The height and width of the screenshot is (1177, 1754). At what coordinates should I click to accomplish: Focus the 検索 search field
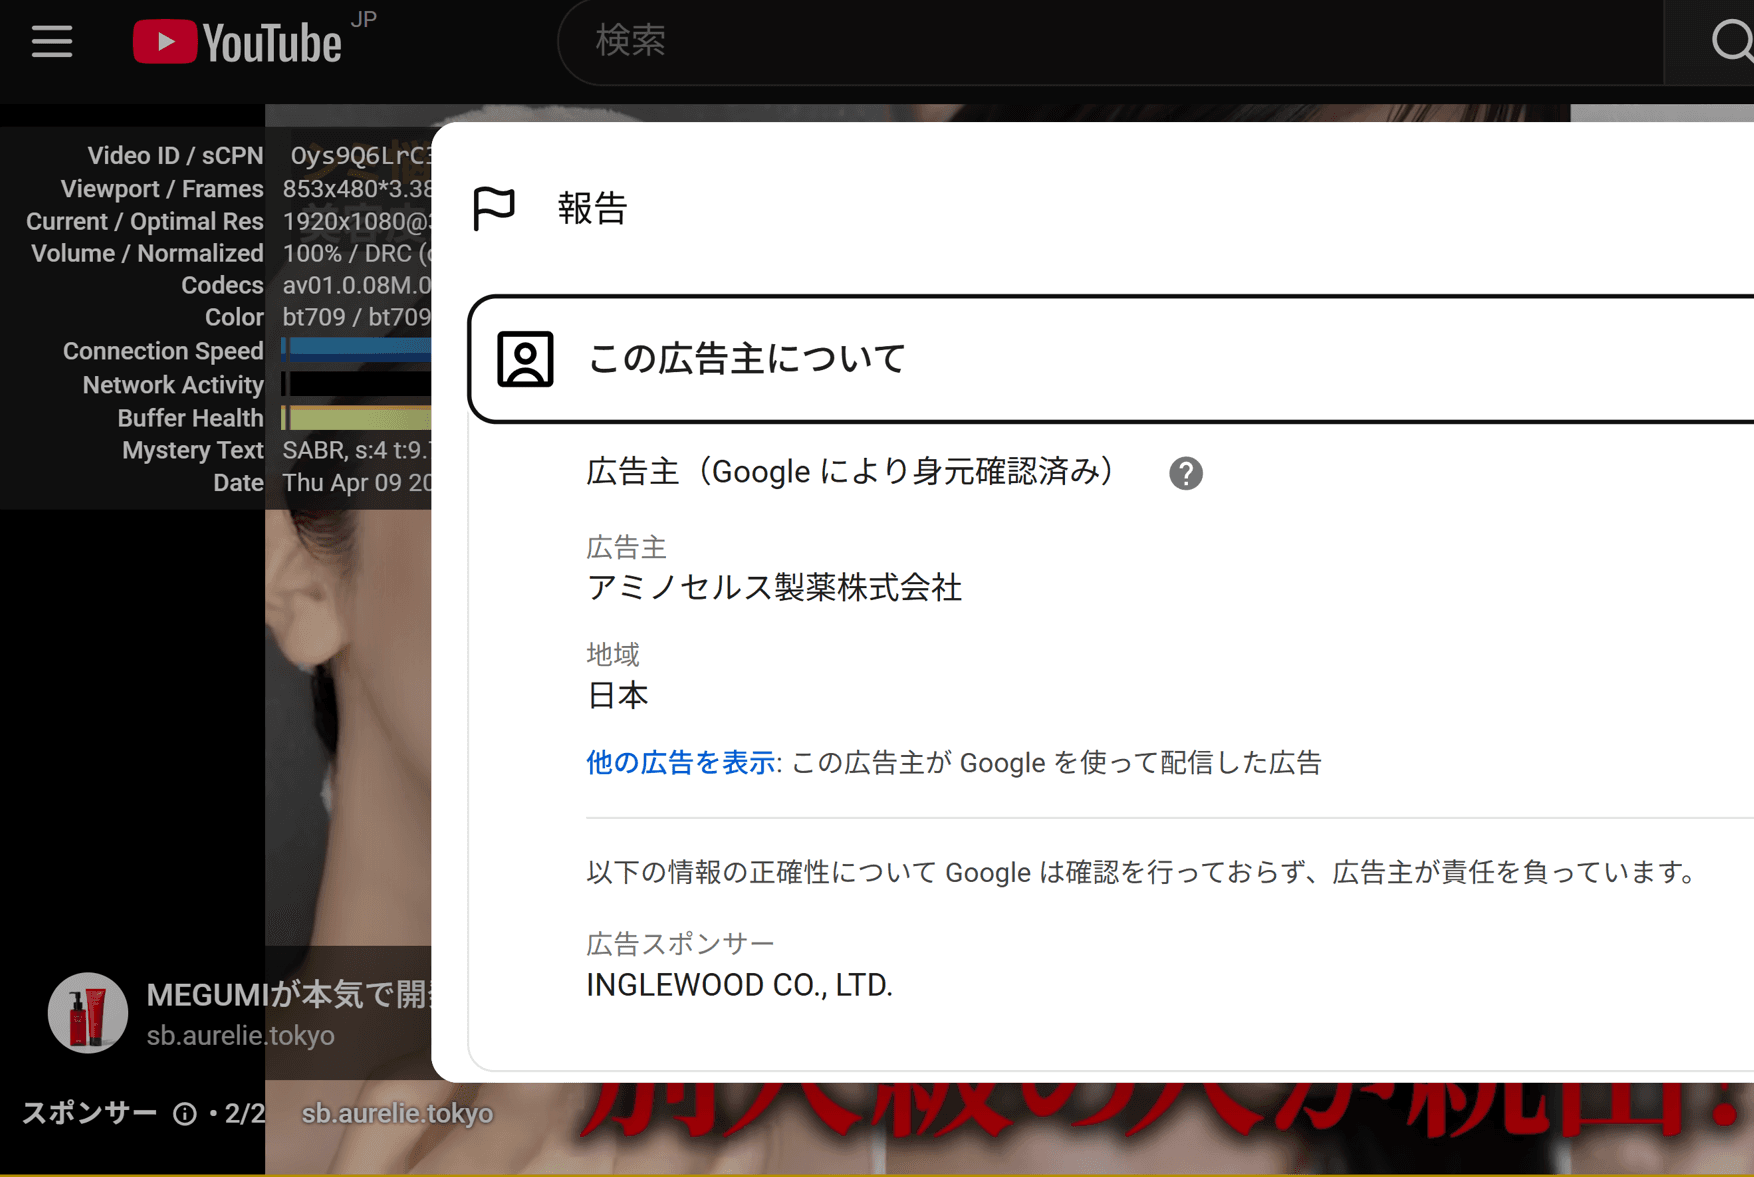coord(1110,42)
